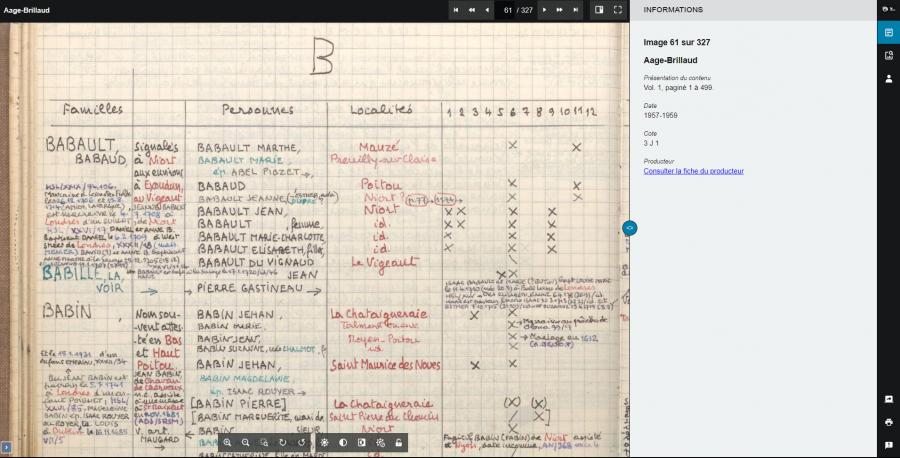
Task: Zoom in on the manuscript image
Action: 227,443
